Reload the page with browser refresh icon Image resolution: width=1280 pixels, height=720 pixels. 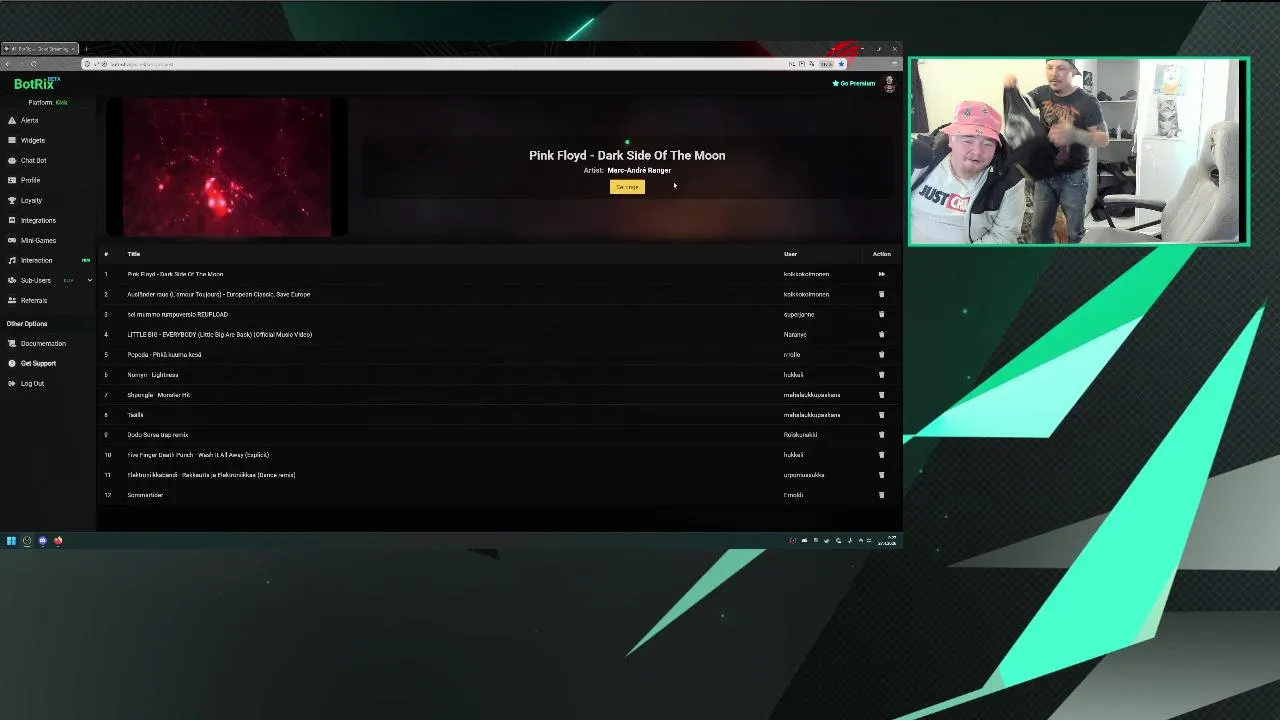click(x=33, y=64)
